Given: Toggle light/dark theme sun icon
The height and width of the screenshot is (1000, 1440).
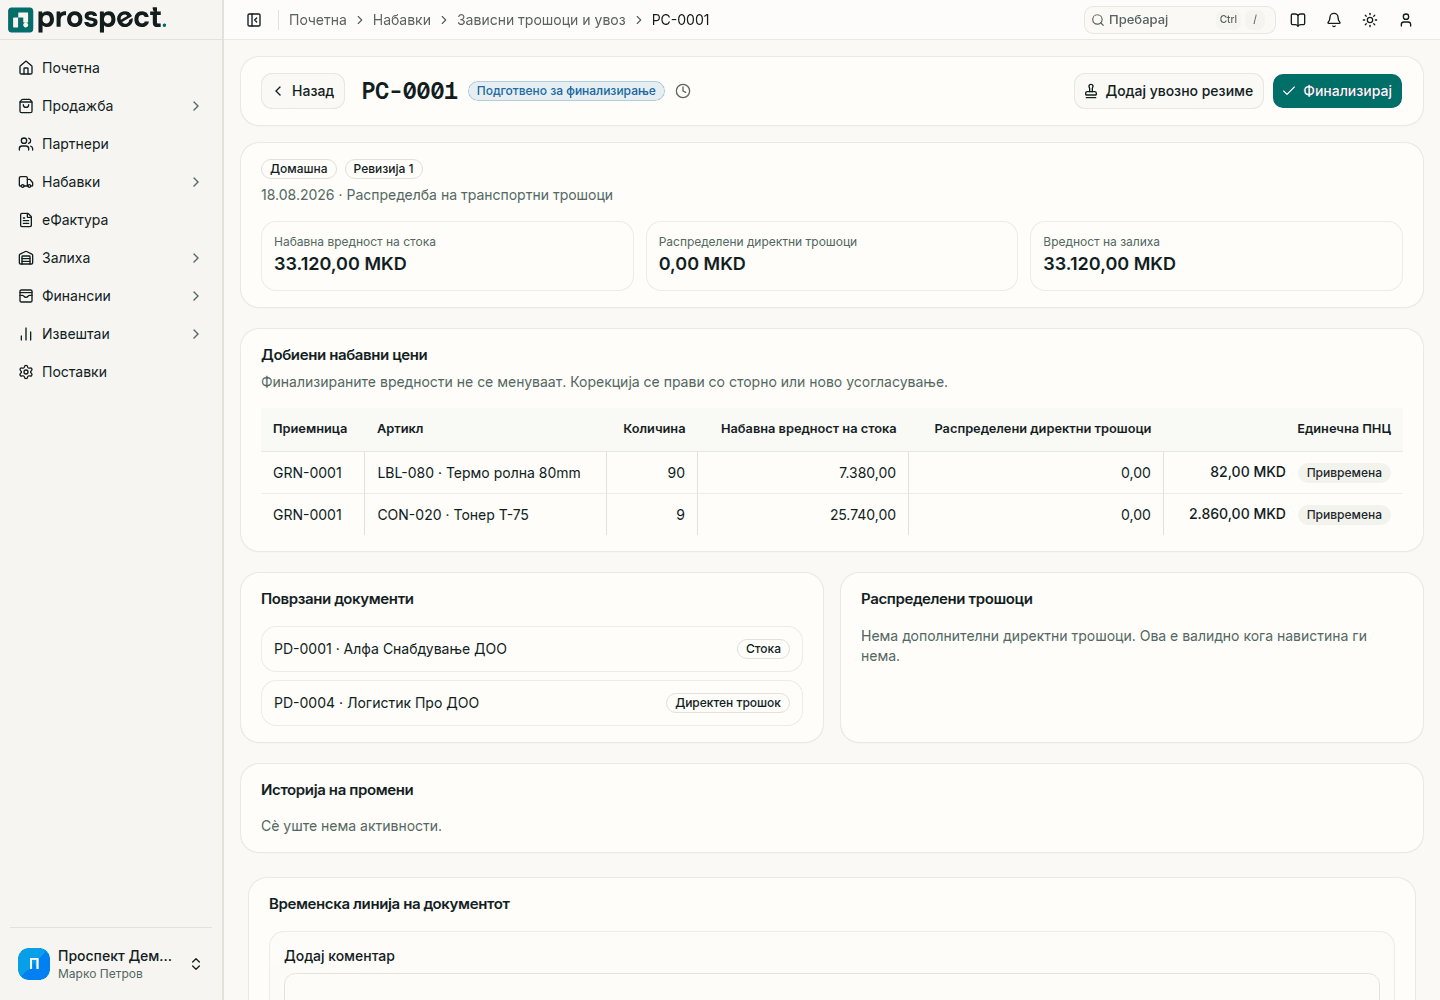Looking at the screenshot, I should [x=1370, y=20].
